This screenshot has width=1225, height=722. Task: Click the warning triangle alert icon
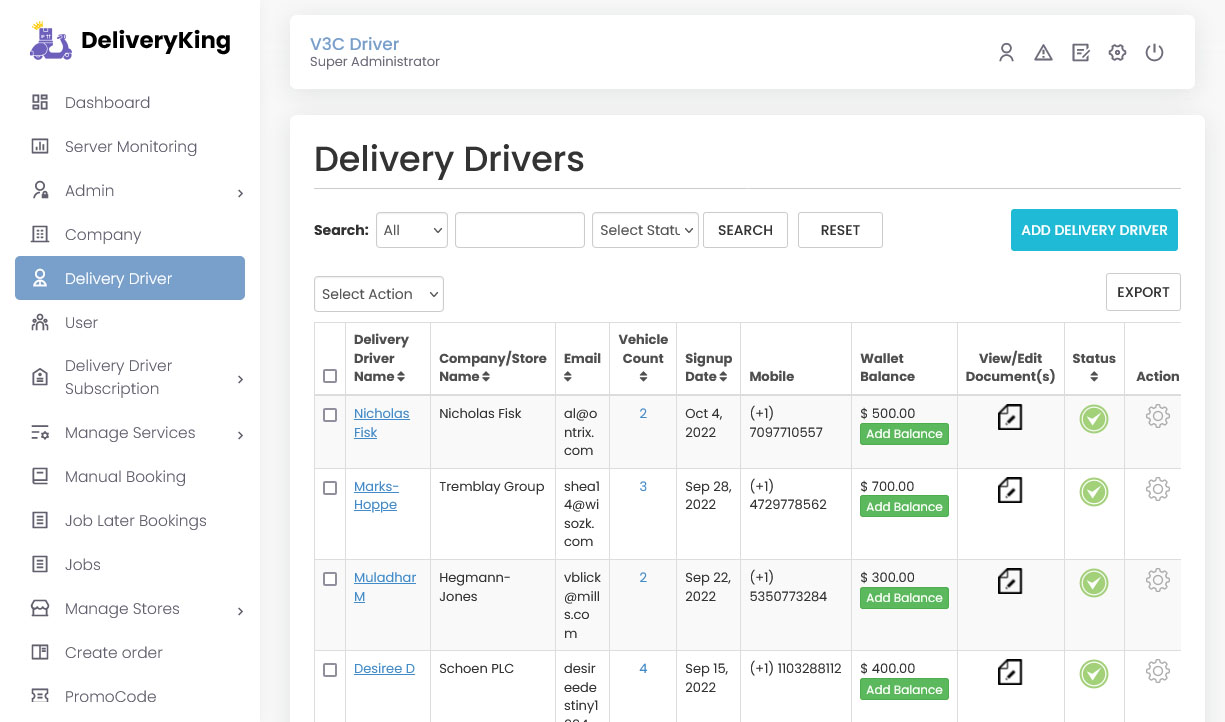1043,53
